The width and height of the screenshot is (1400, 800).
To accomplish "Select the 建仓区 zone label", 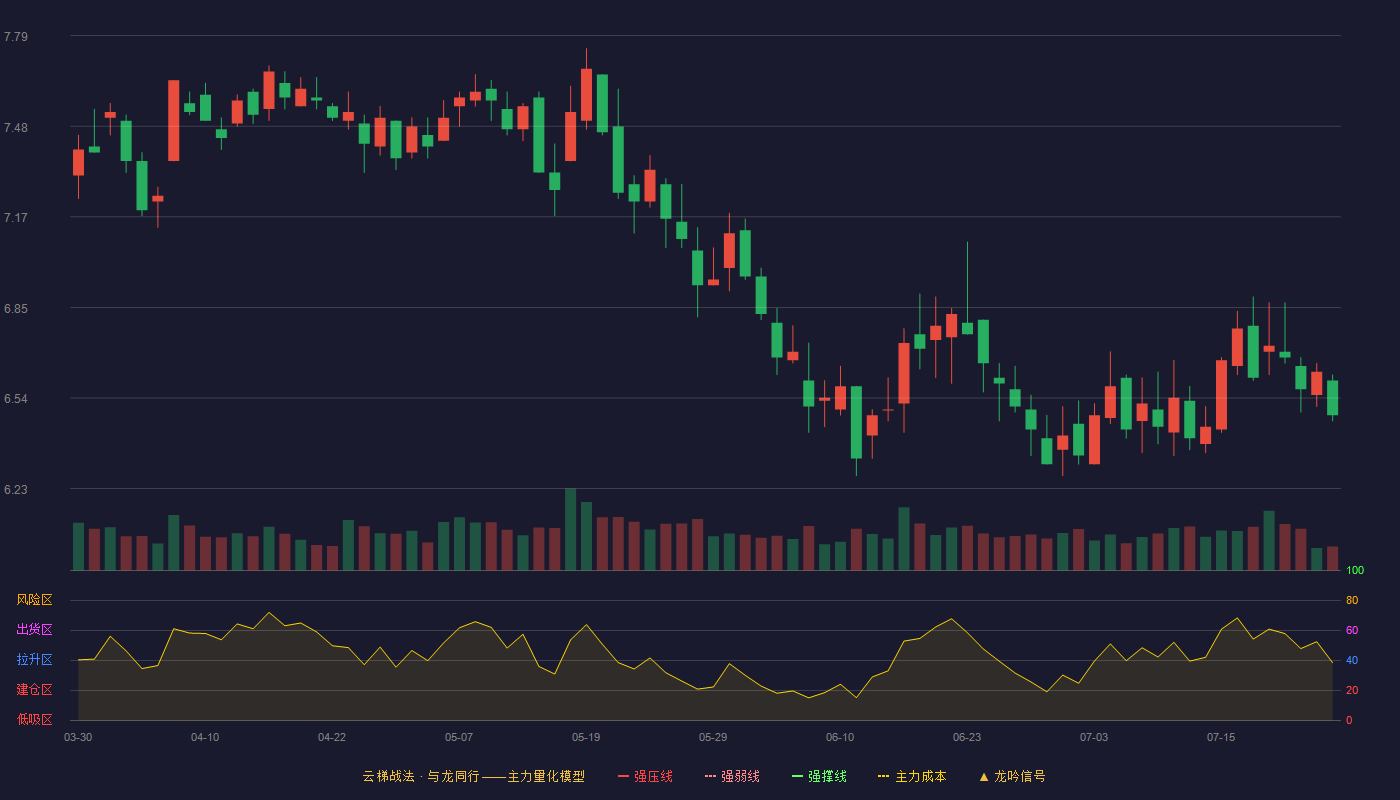I will (x=35, y=690).
